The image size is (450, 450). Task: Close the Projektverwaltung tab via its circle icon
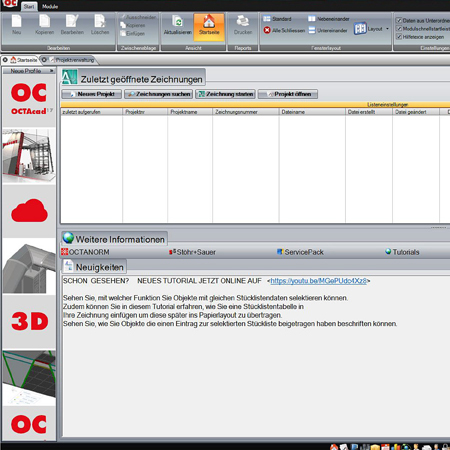[44, 60]
